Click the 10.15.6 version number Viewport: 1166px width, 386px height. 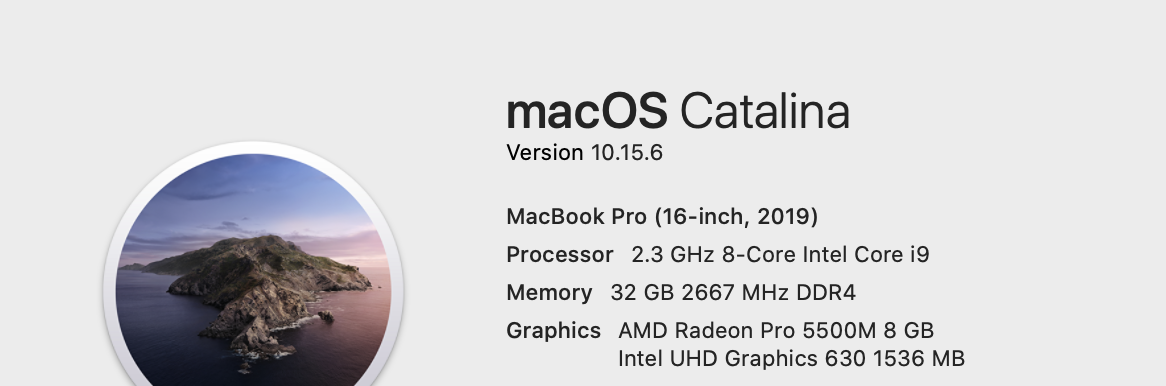[626, 152]
